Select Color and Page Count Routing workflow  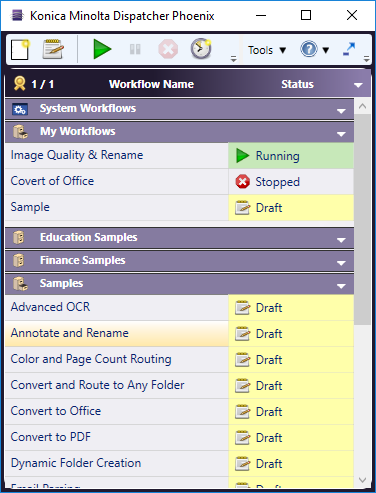click(117, 359)
